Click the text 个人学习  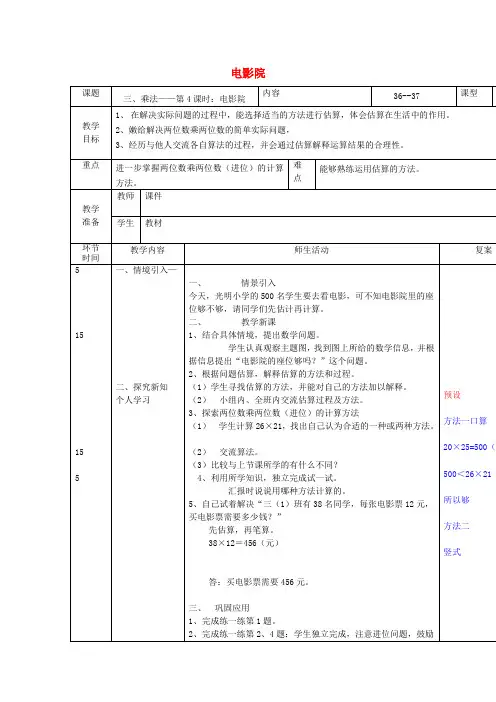[133, 399]
